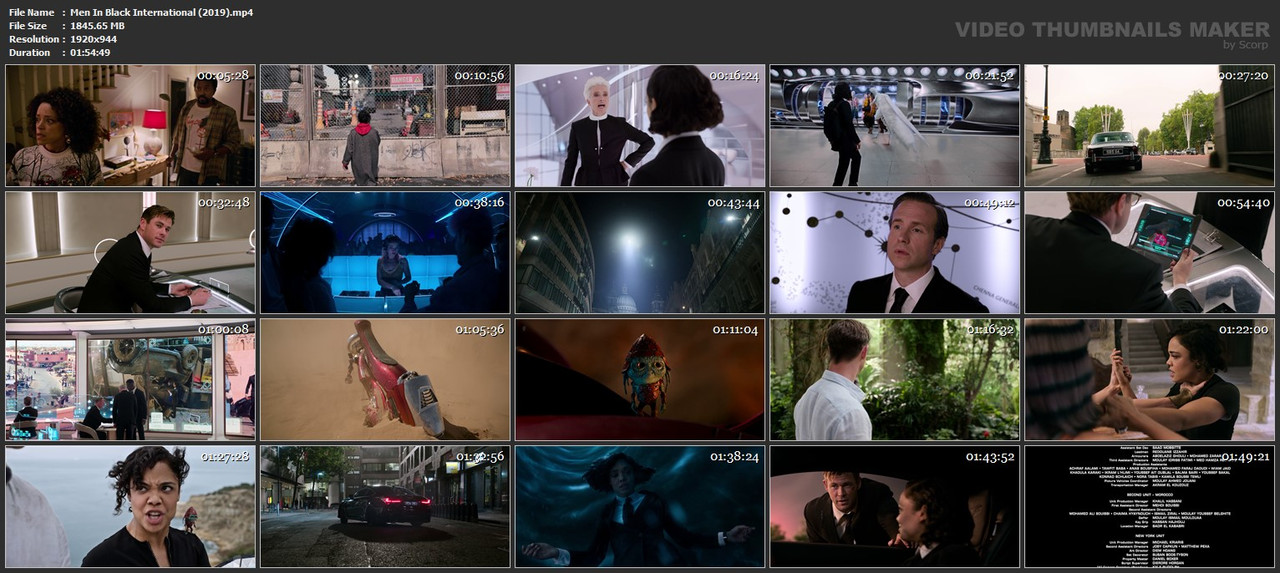Select the night street car frame at 01:32:56
Screen dimensions: 1280x573
[385, 507]
